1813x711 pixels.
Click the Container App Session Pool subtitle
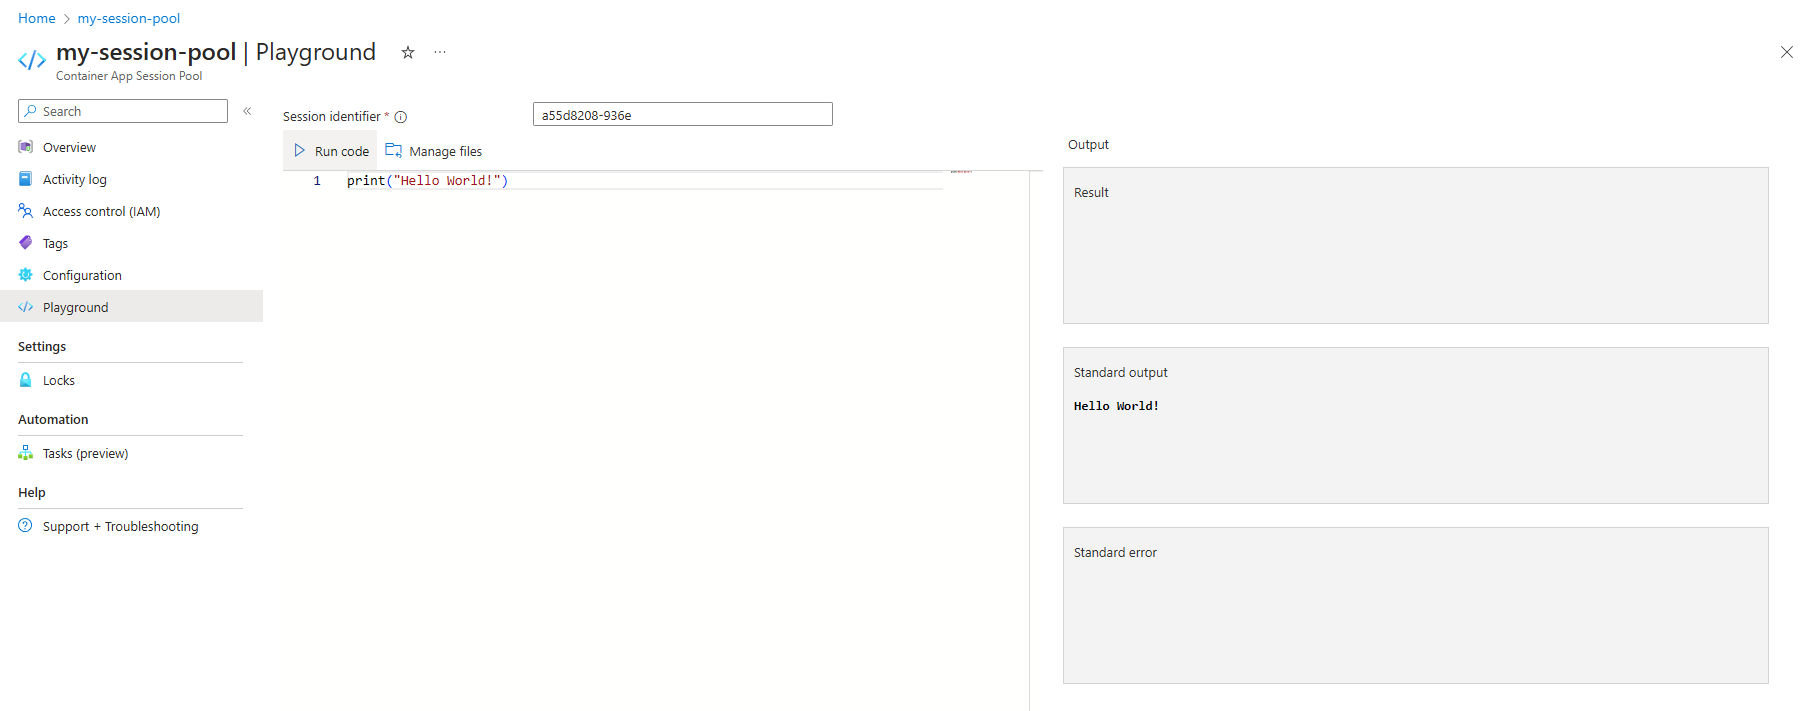point(129,76)
